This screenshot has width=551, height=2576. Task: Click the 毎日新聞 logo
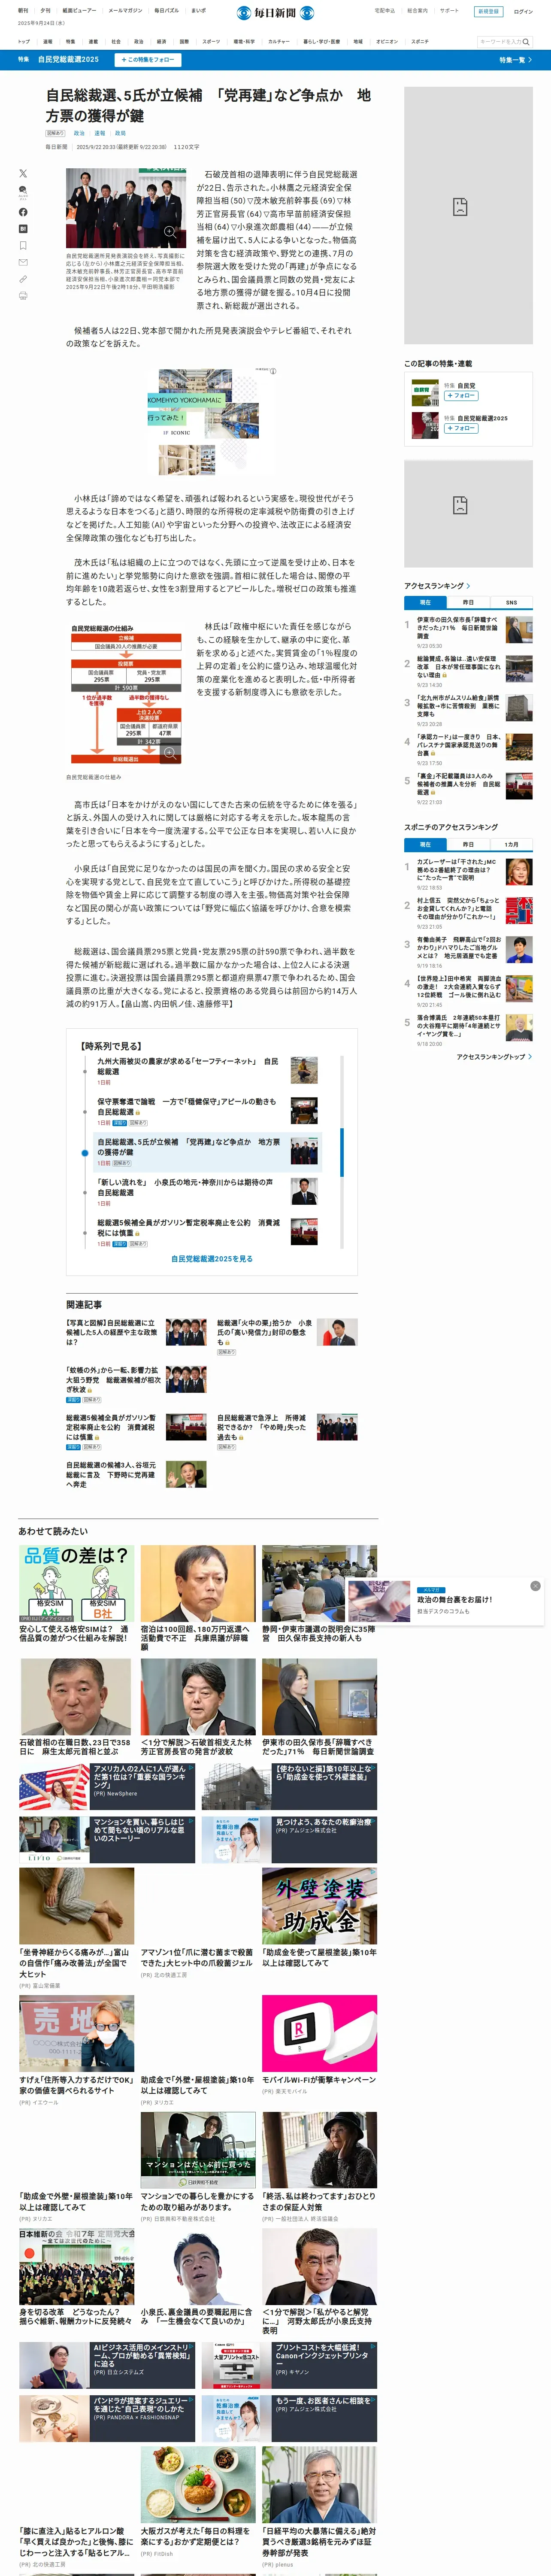pos(275,12)
